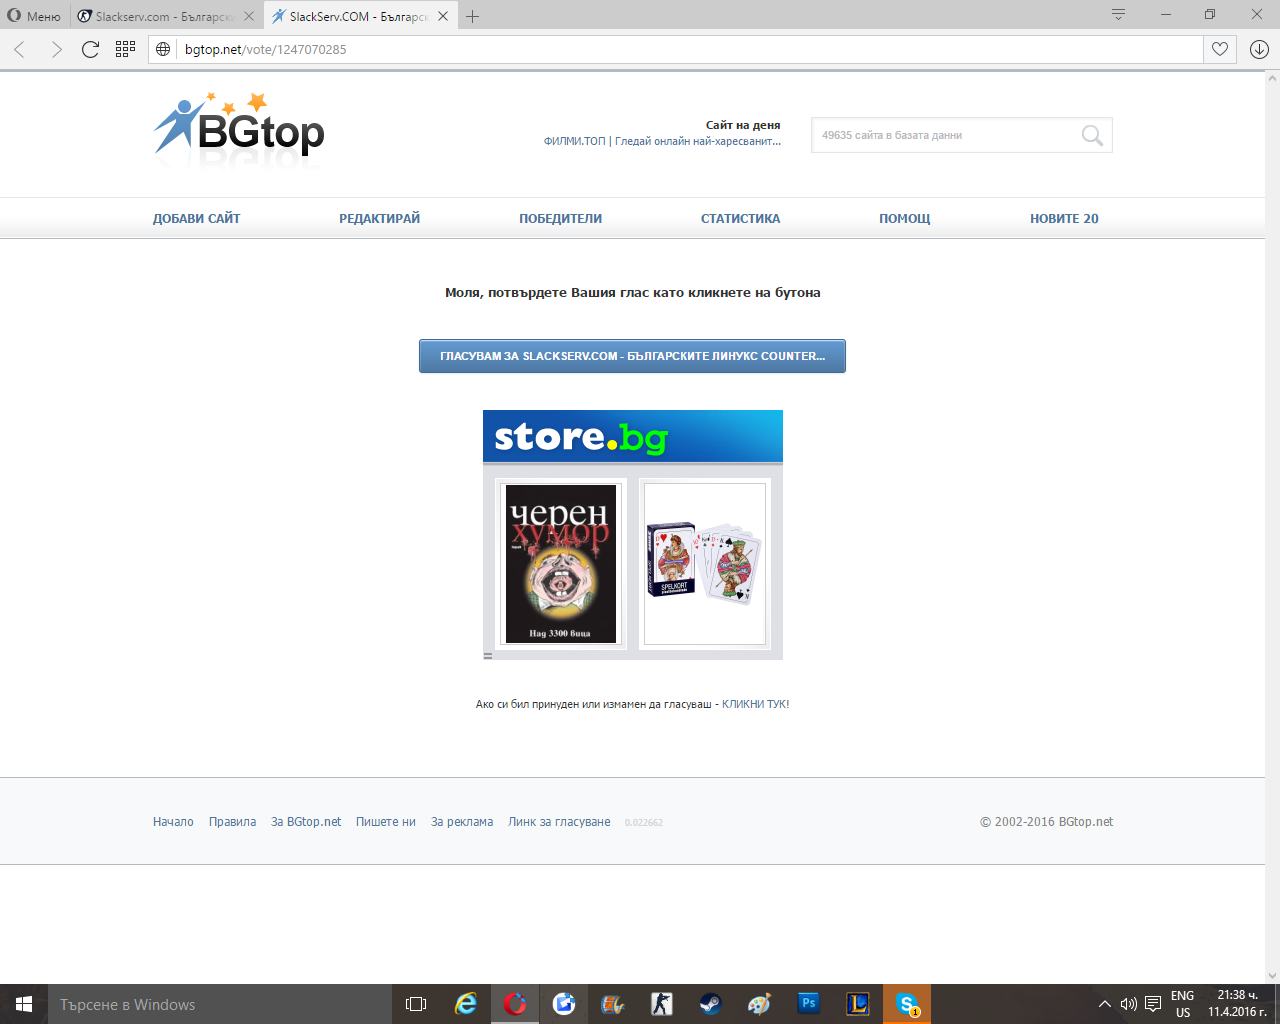This screenshot has height=1024, width=1280.
Task: Open Counter-Strike taskbar icon
Action: pyautogui.click(x=661, y=1004)
